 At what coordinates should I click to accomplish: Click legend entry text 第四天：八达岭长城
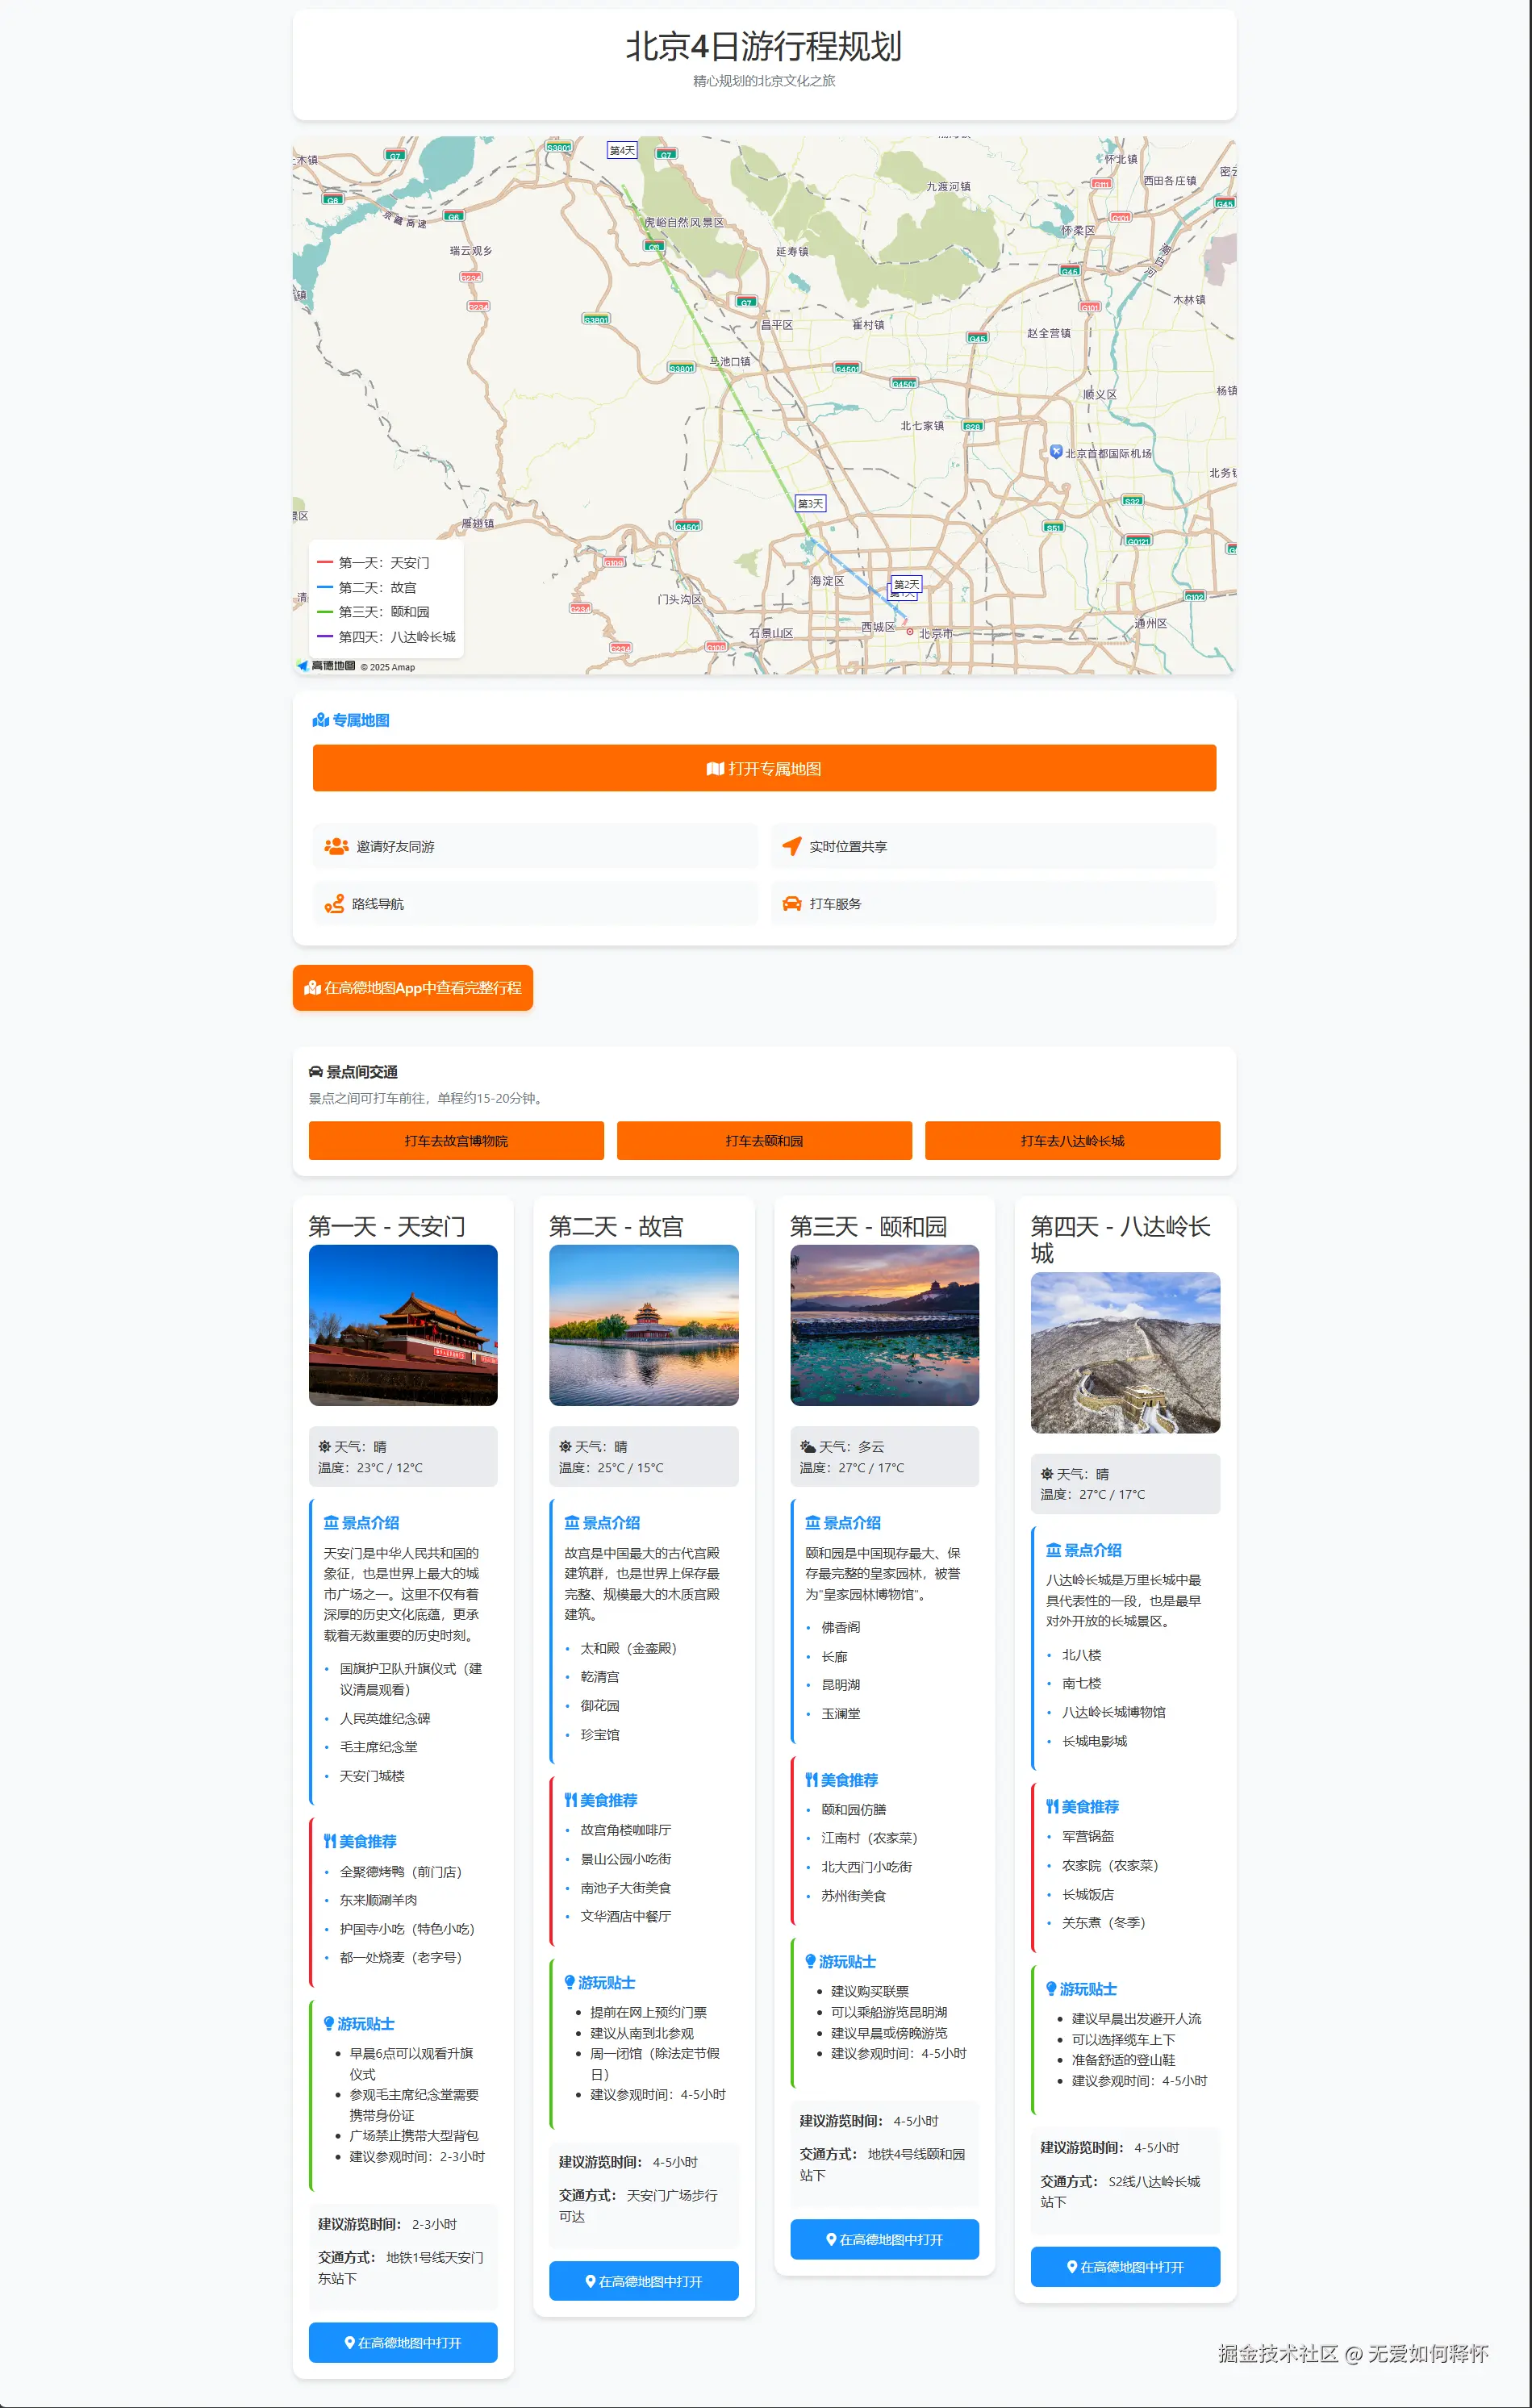pyautogui.click(x=397, y=637)
